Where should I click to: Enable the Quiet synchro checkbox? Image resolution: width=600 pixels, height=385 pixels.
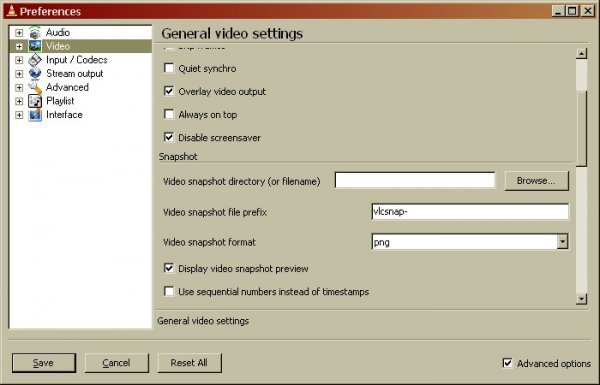[x=169, y=68]
